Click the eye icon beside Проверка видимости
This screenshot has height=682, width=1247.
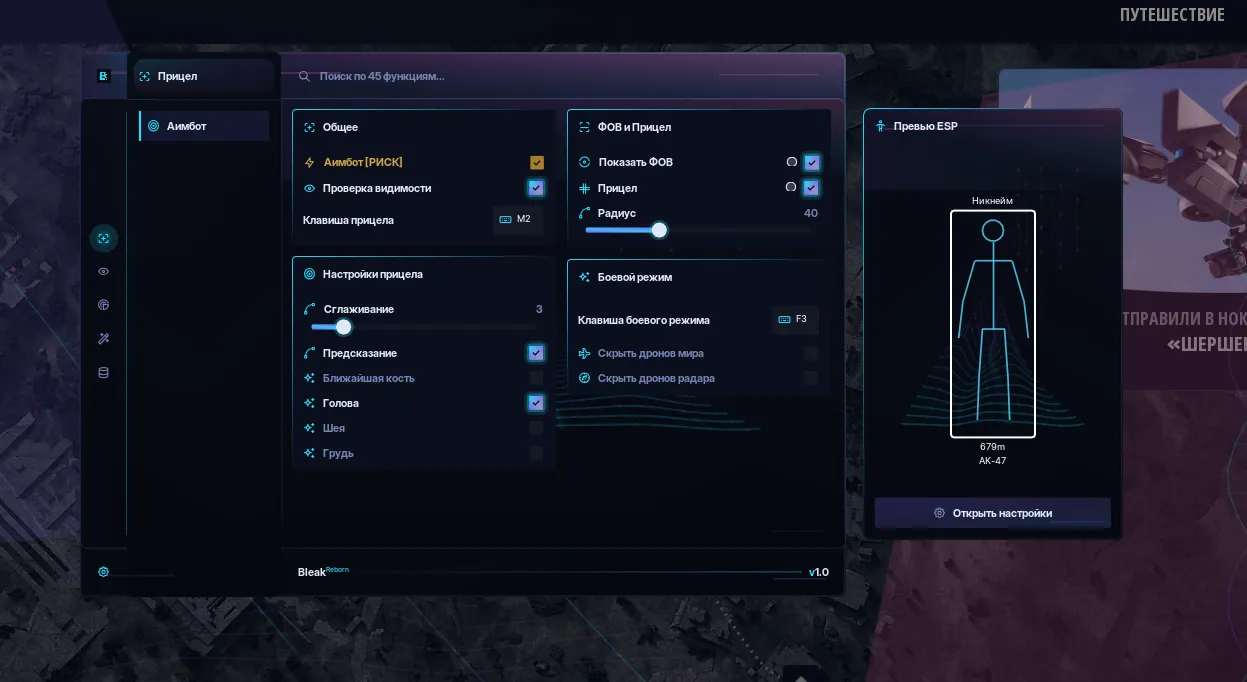309,188
